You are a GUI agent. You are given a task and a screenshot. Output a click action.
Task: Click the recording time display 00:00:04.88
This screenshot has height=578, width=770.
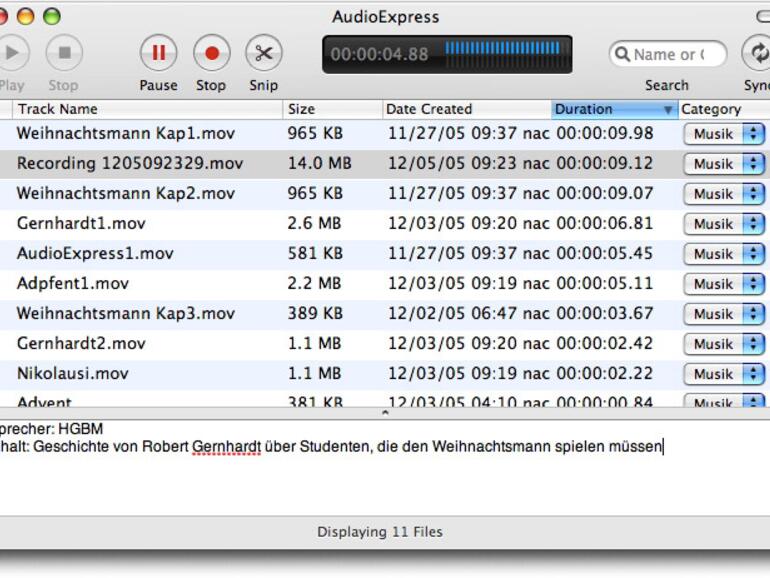coord(379,54)
